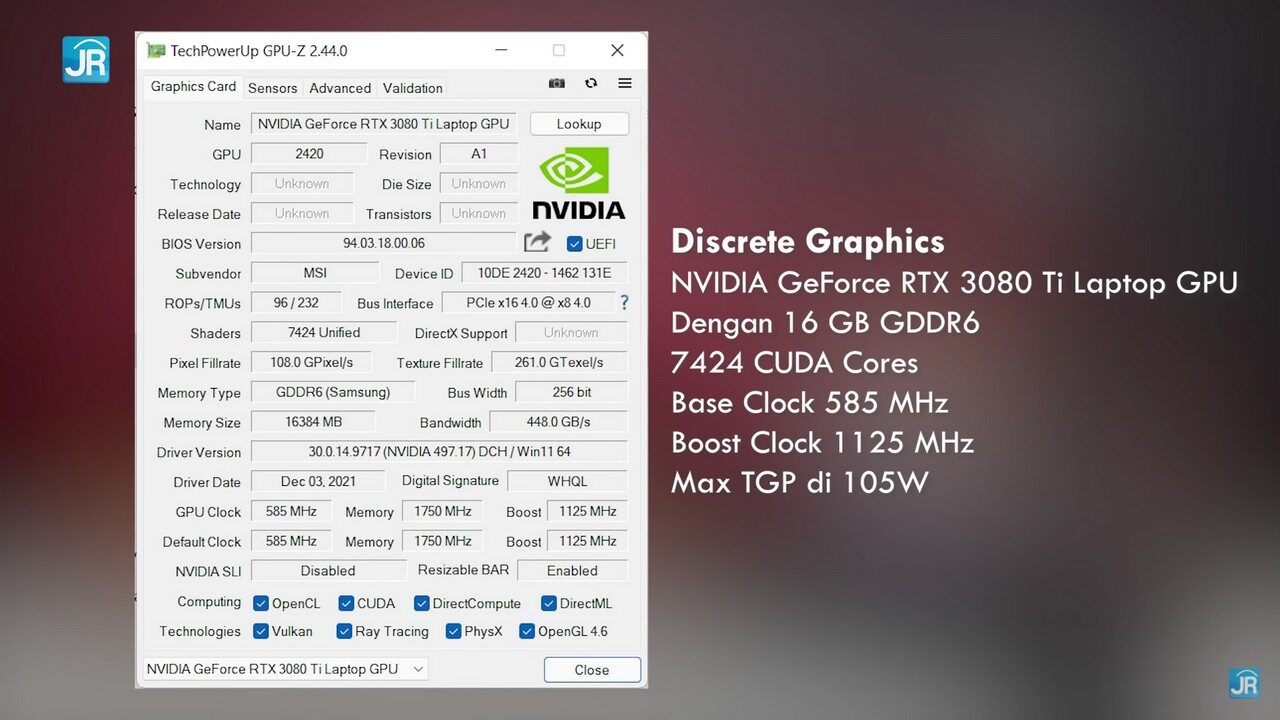The height and width of the screenshot is (720, 1280).
Task: Click the Bus Interface question mark icon
Action: (x=625, y=302)
